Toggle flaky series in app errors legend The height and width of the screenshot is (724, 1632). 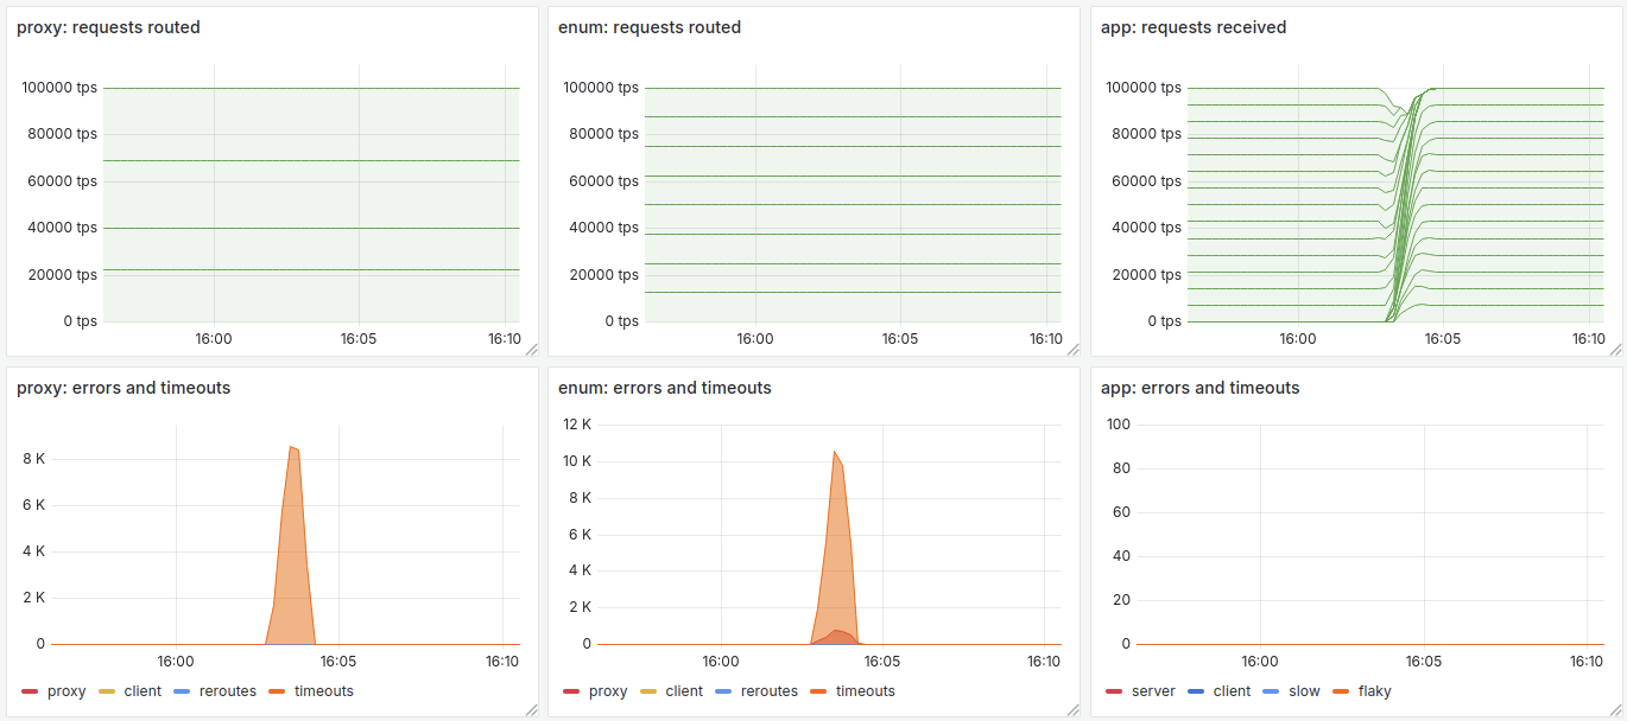click(x=1374, y=692)
